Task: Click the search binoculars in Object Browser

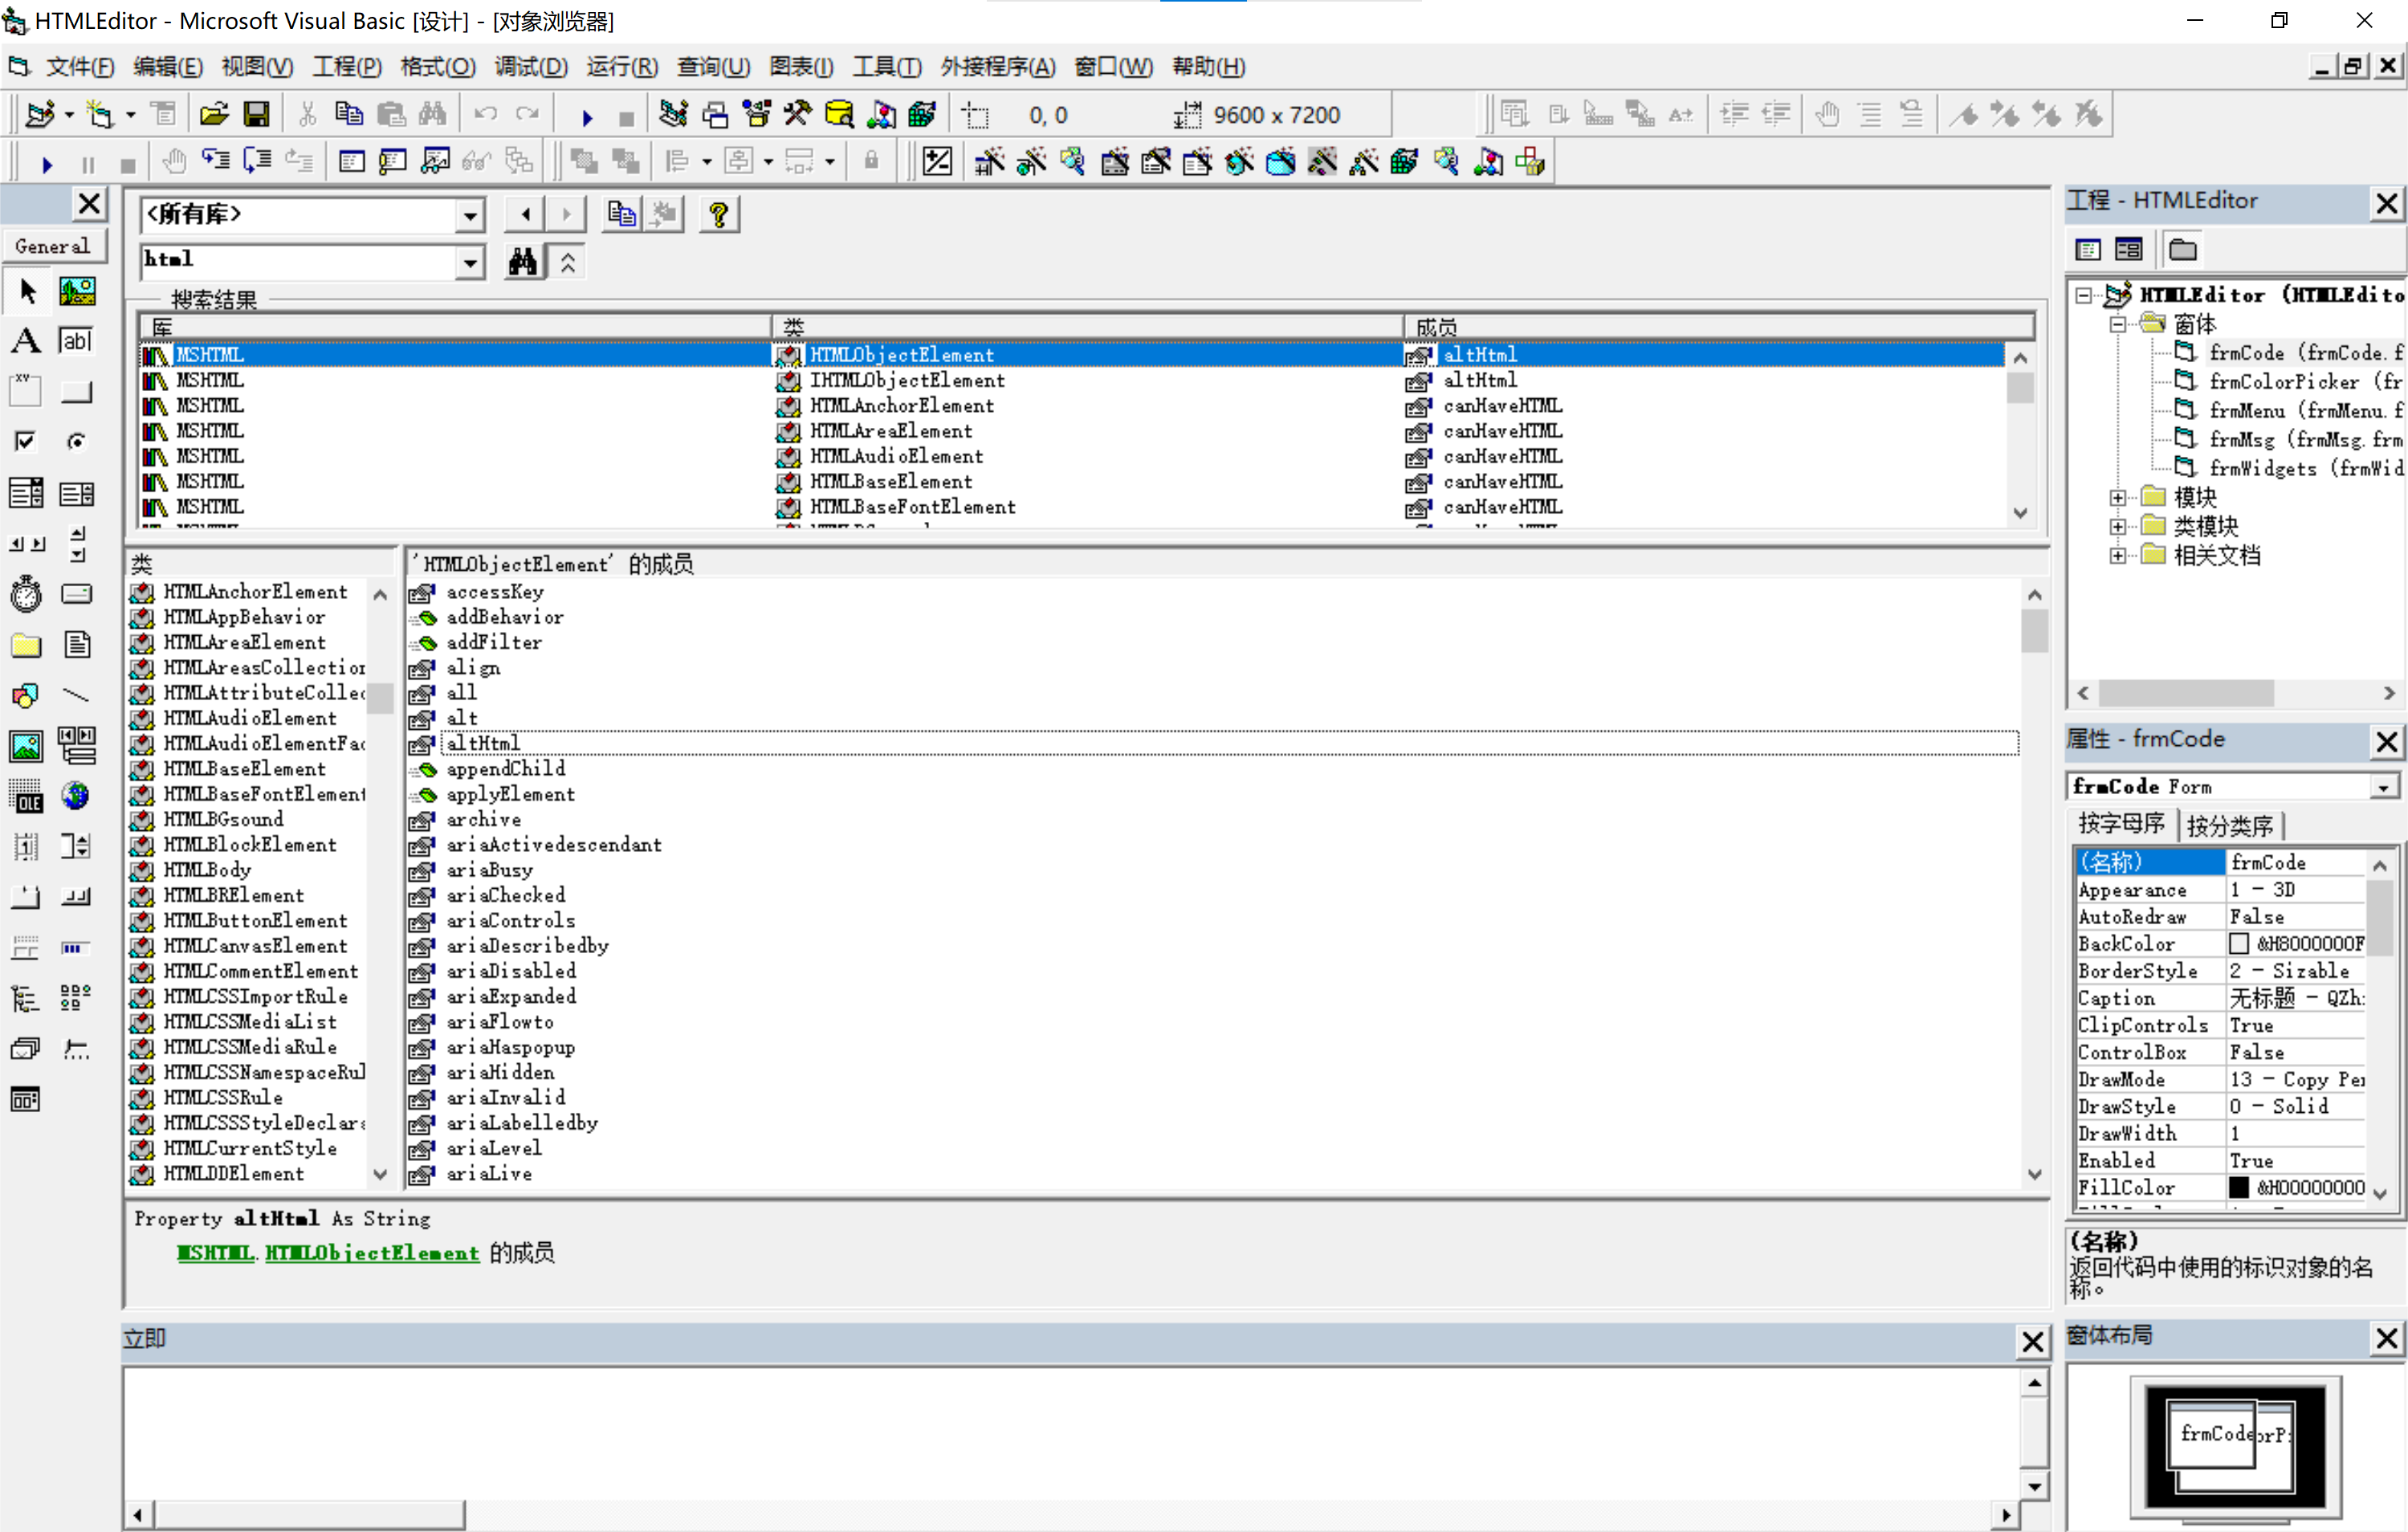Action: (523, 262)
